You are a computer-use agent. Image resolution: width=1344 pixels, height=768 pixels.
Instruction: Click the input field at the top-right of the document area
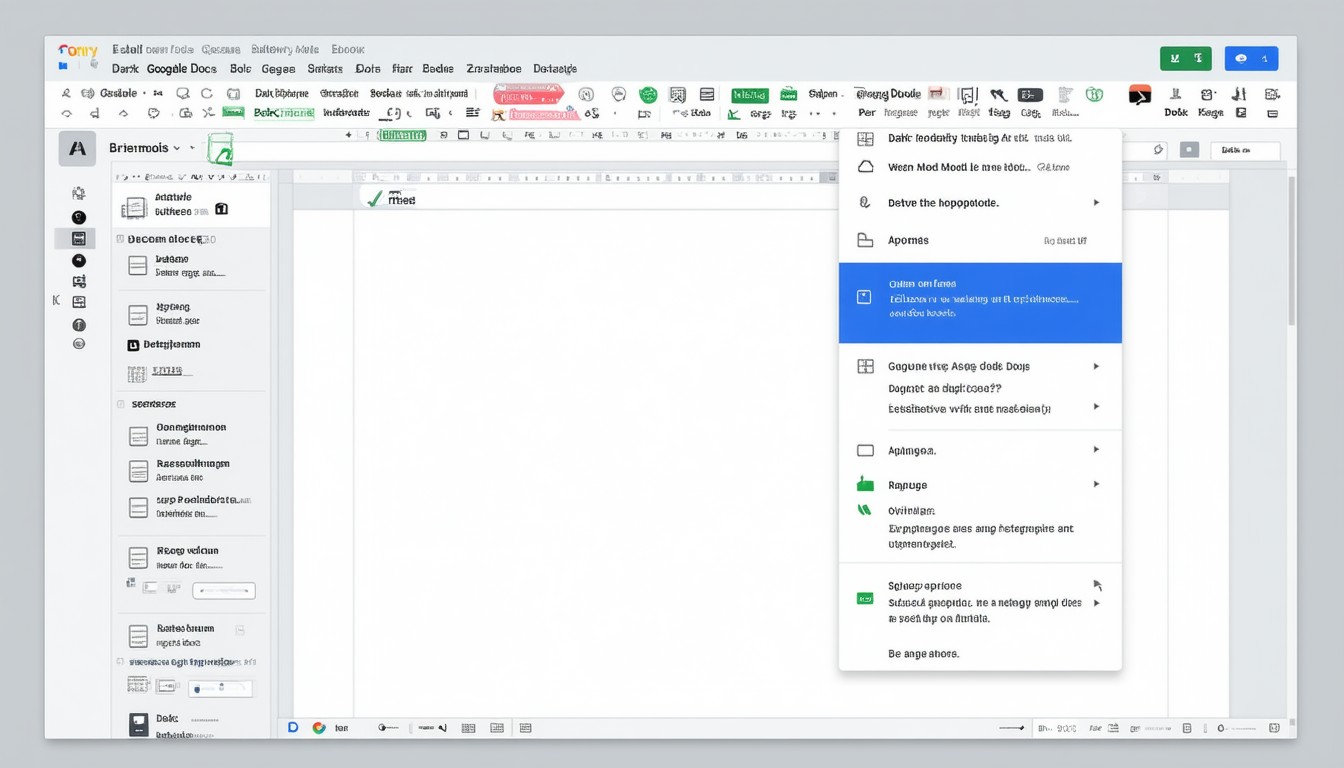coord(1245,151)
